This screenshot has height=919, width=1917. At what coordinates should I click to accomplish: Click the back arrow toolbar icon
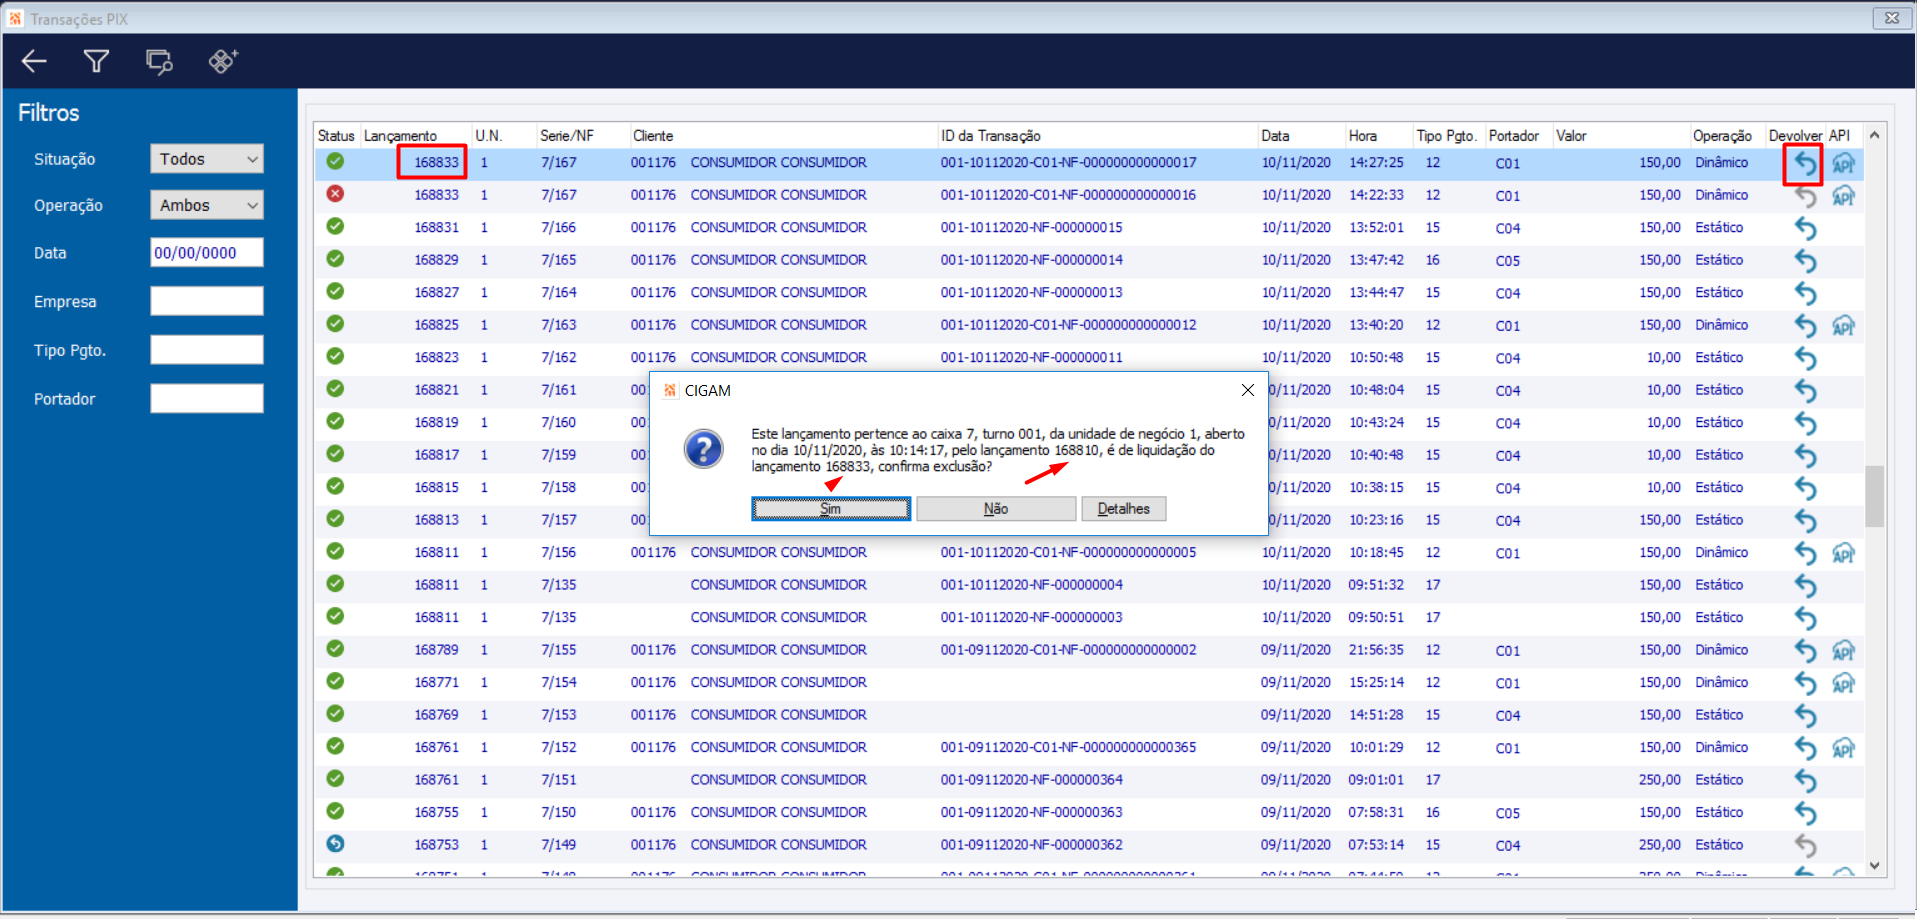34,62
